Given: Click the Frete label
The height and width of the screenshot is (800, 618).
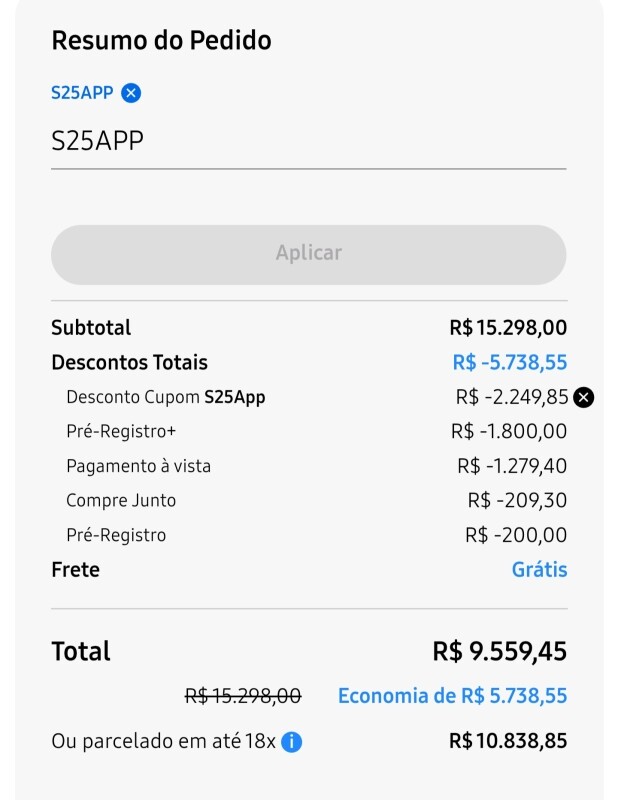Looking at the screenshot, I should [x=76, y=570].
